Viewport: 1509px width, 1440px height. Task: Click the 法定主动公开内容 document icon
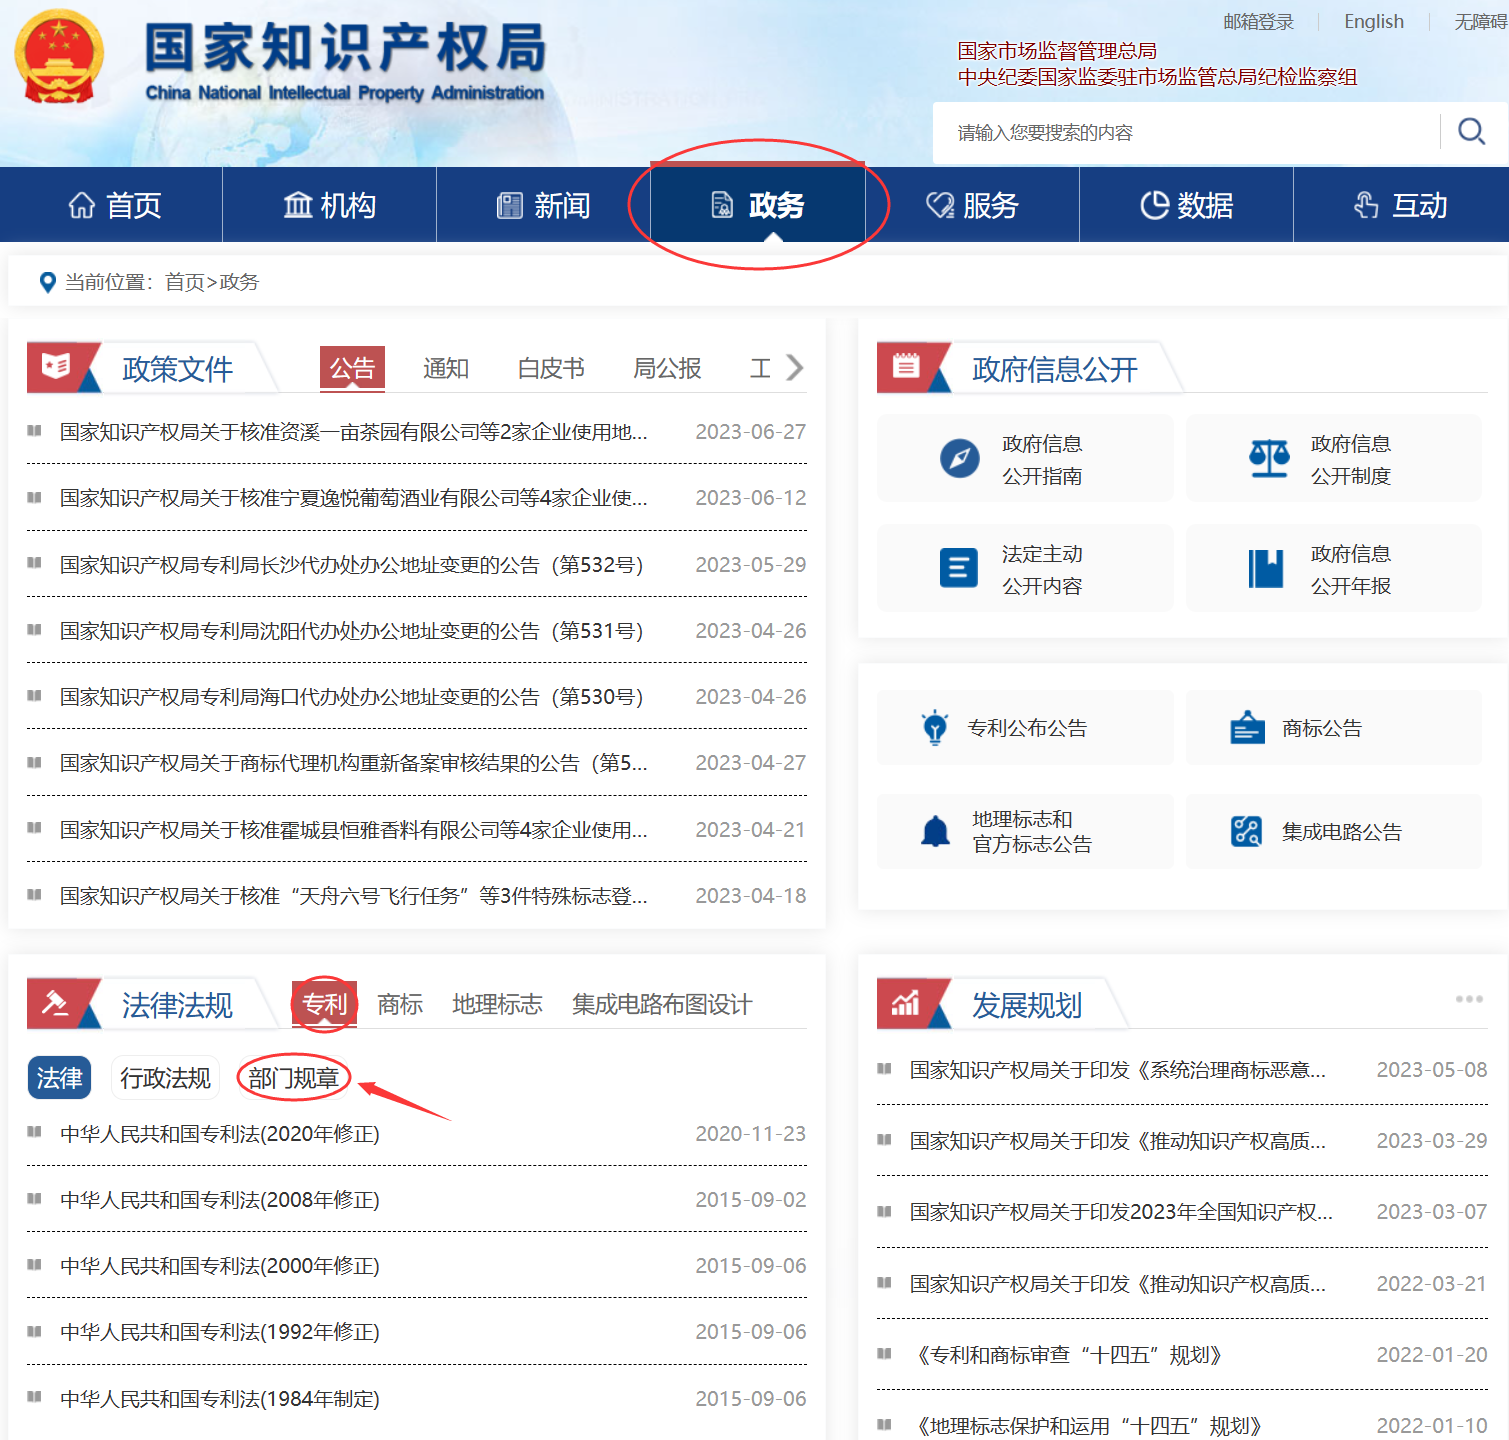(959, 568)
